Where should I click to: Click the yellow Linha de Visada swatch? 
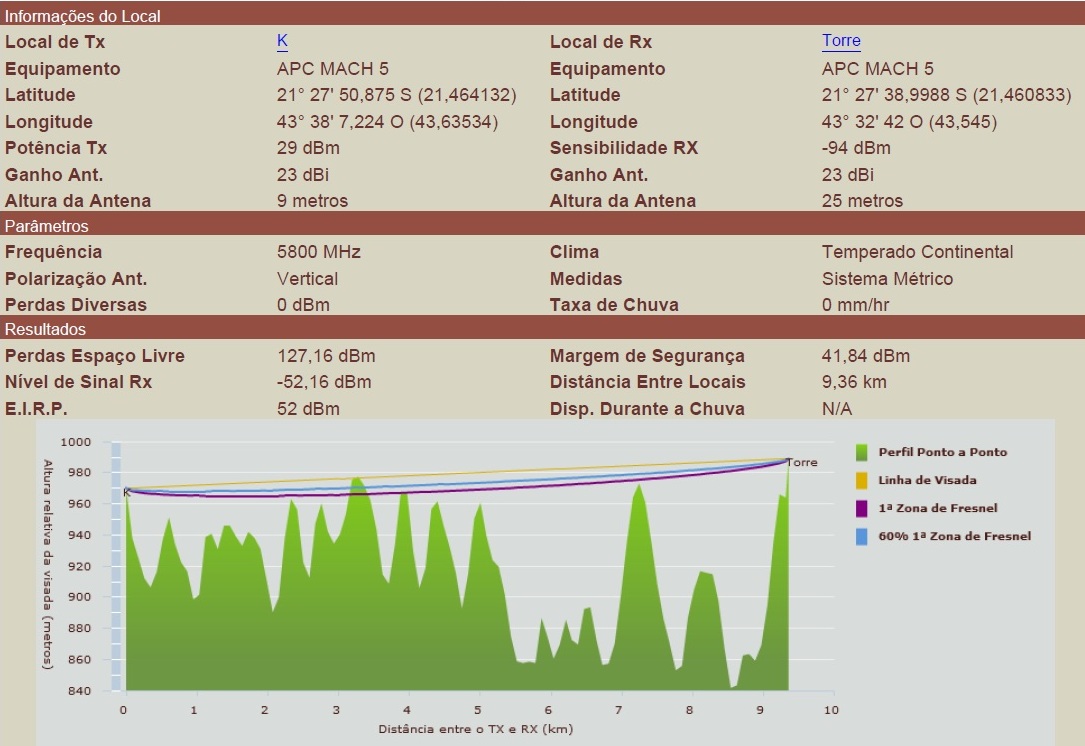coord(861,480)
